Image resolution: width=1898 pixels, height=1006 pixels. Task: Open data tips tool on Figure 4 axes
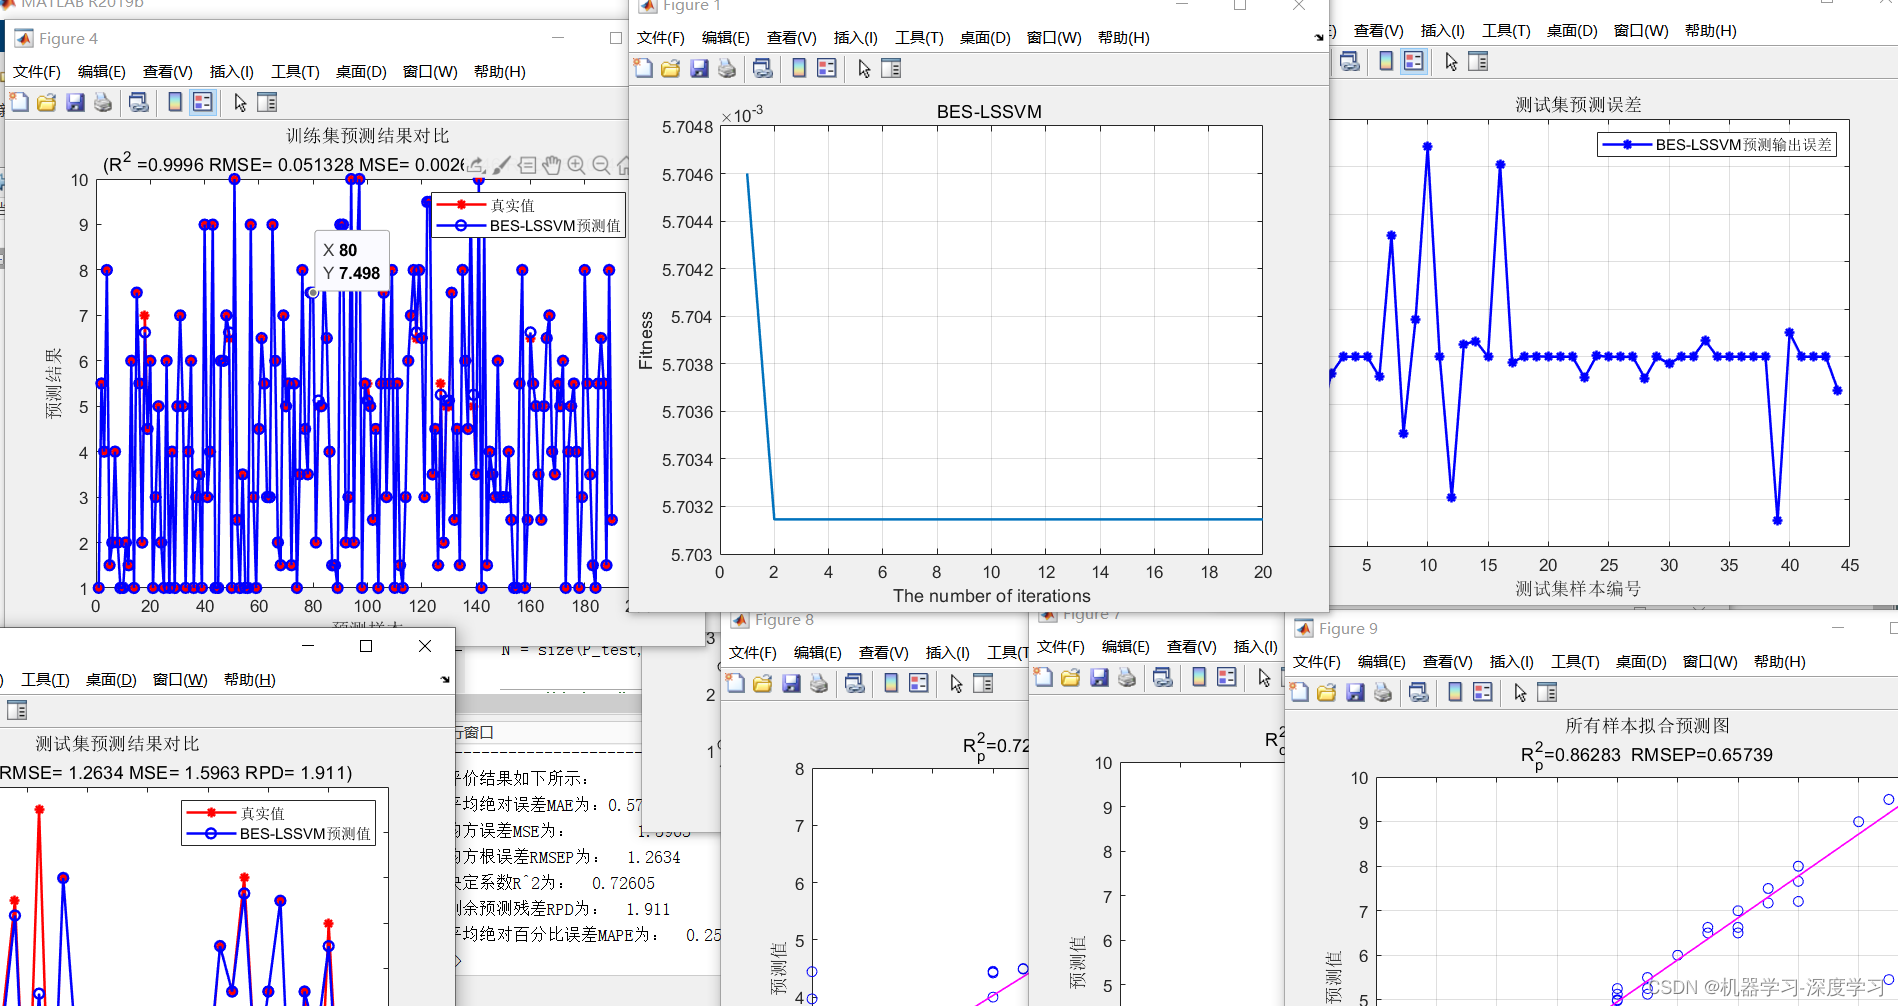(x=527, y=166)
